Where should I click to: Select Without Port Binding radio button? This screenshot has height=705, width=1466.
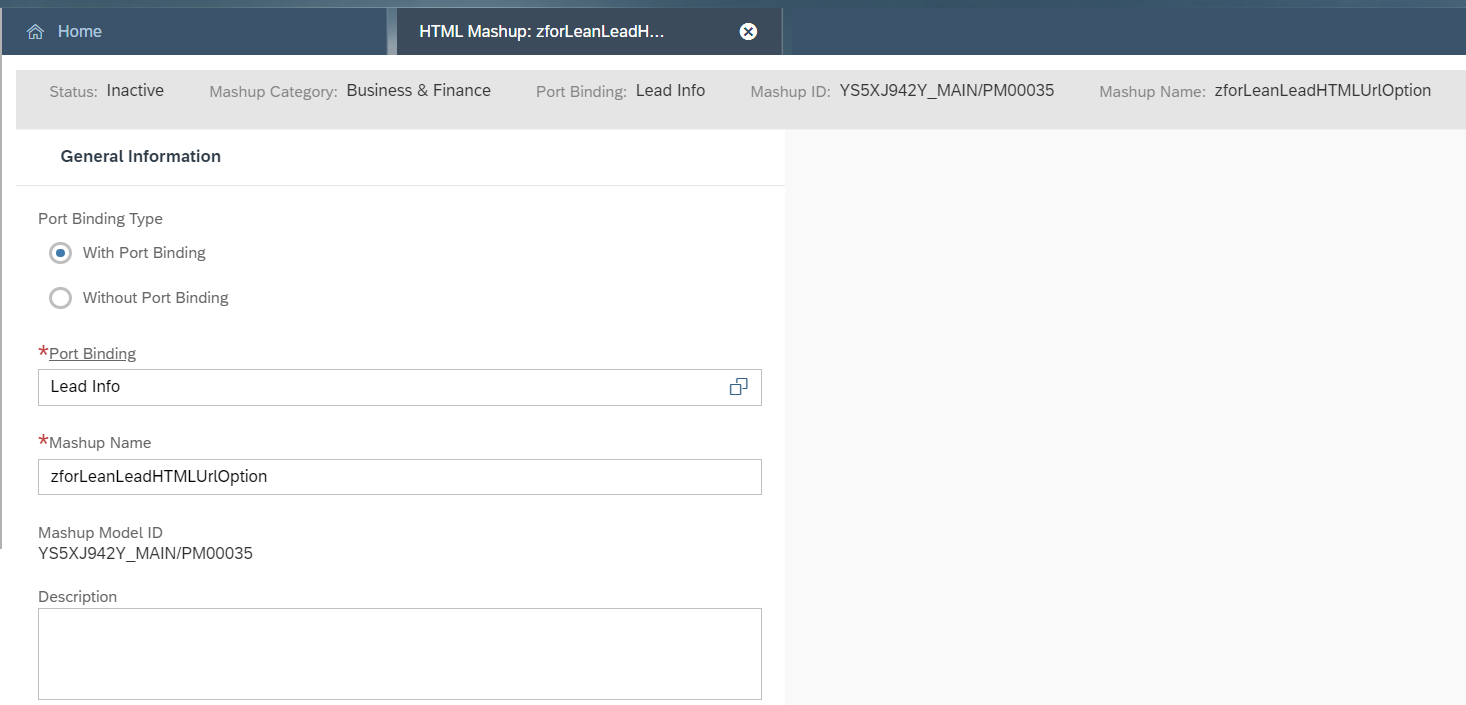pos(61,298)
